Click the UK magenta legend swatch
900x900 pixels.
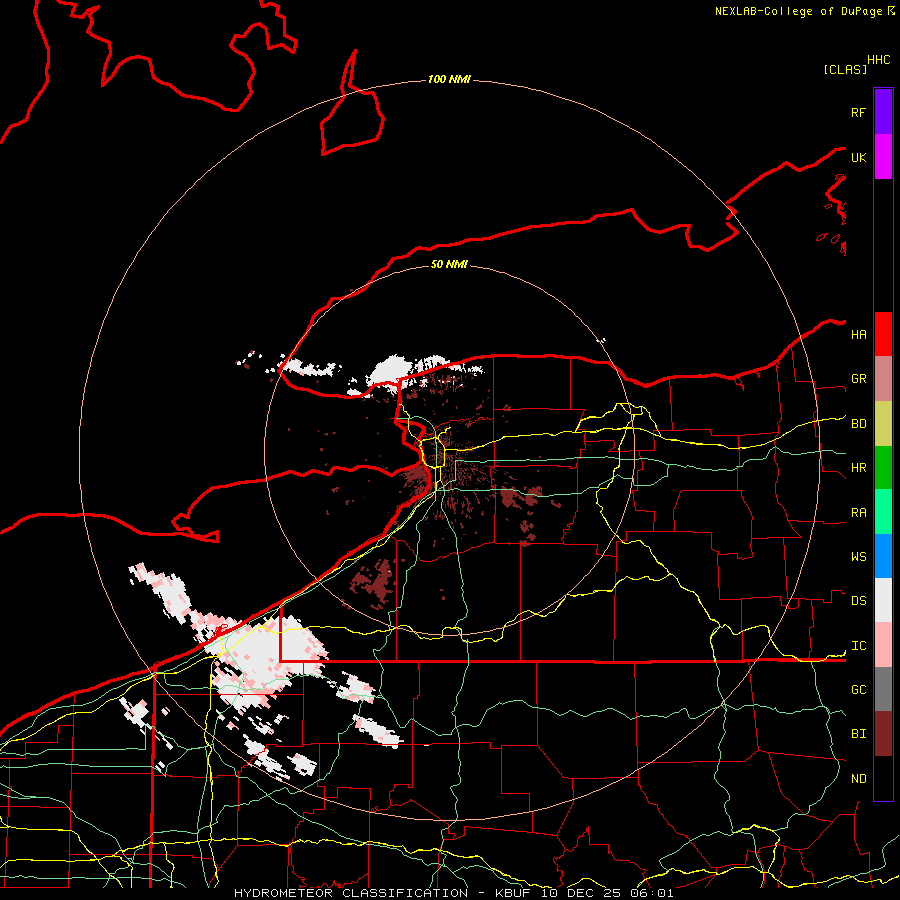(883, 157)
